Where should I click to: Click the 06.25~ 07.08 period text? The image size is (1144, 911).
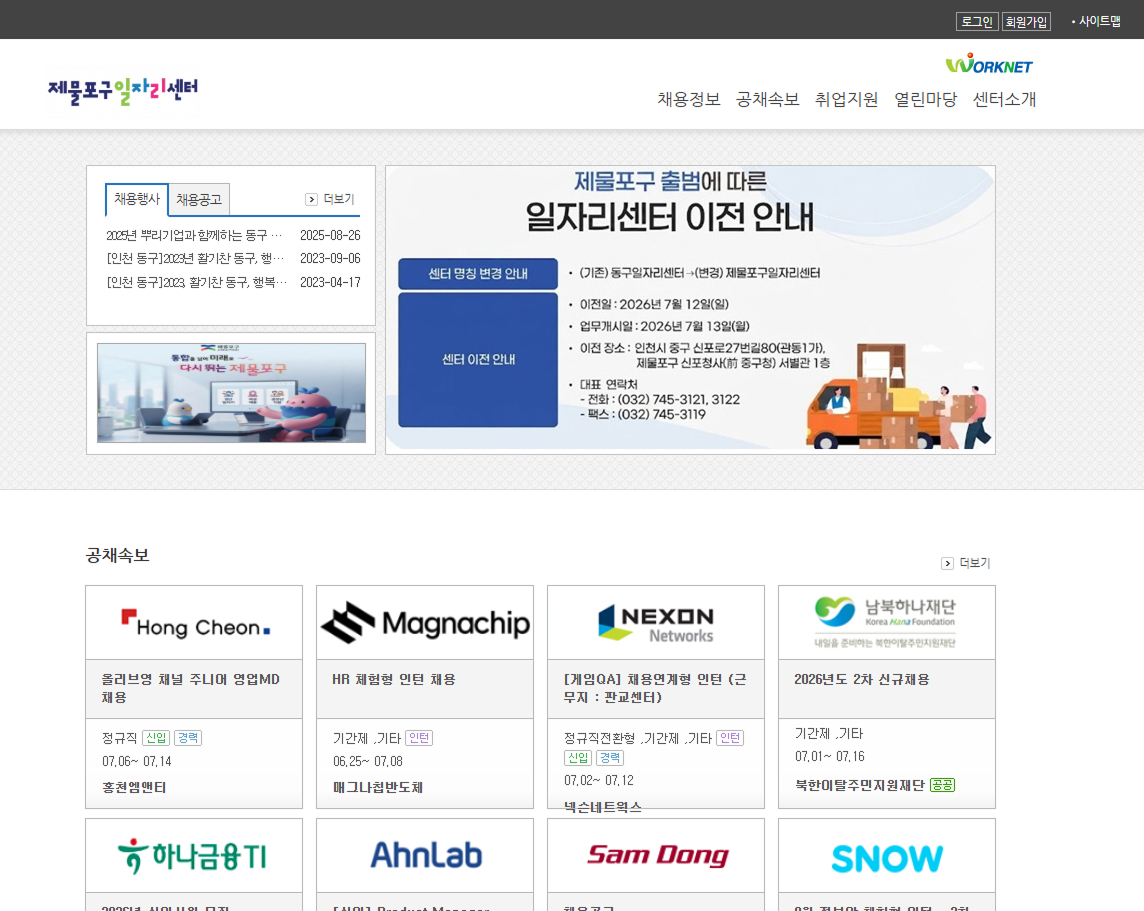(368, 761)
